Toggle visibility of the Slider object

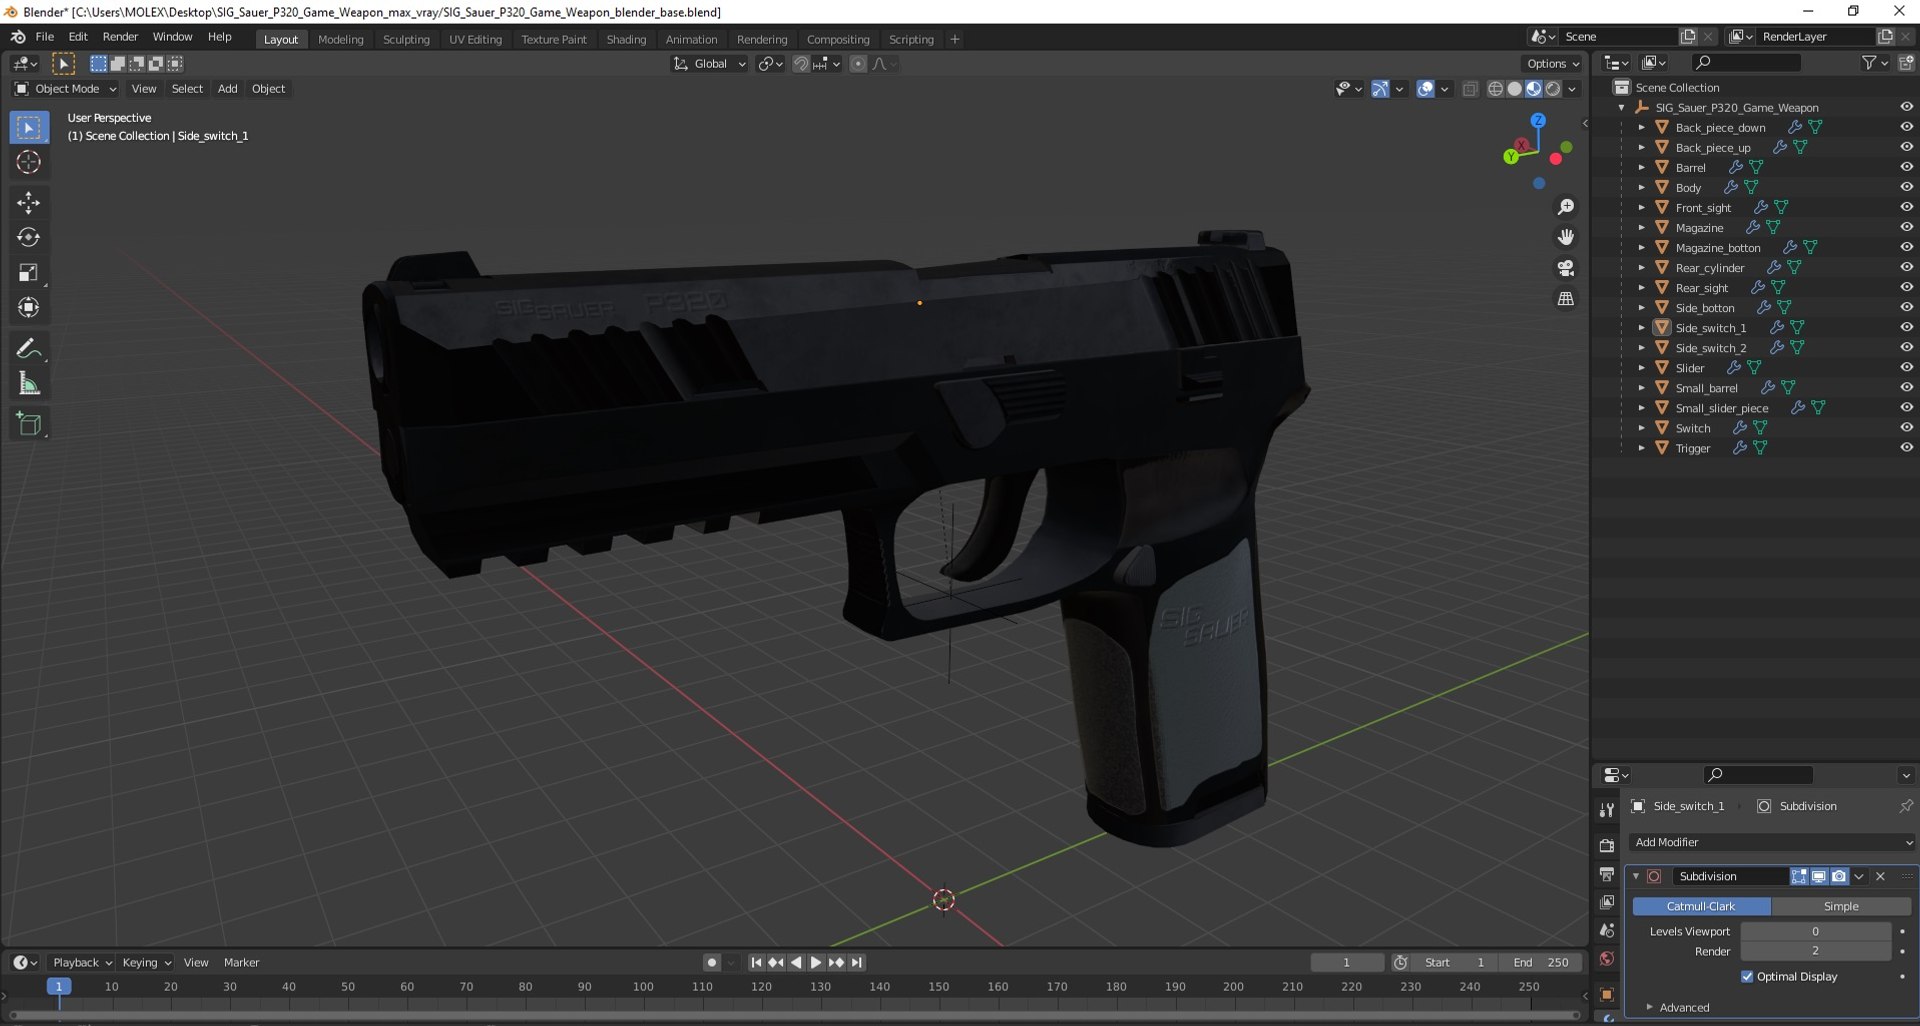(1906, 368)
